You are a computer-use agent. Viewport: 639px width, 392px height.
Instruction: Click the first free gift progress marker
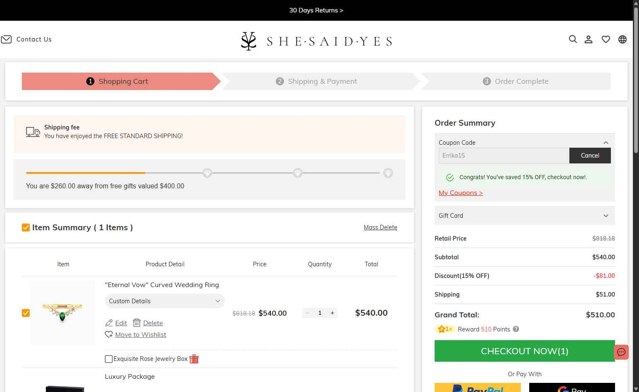point(207,173)
